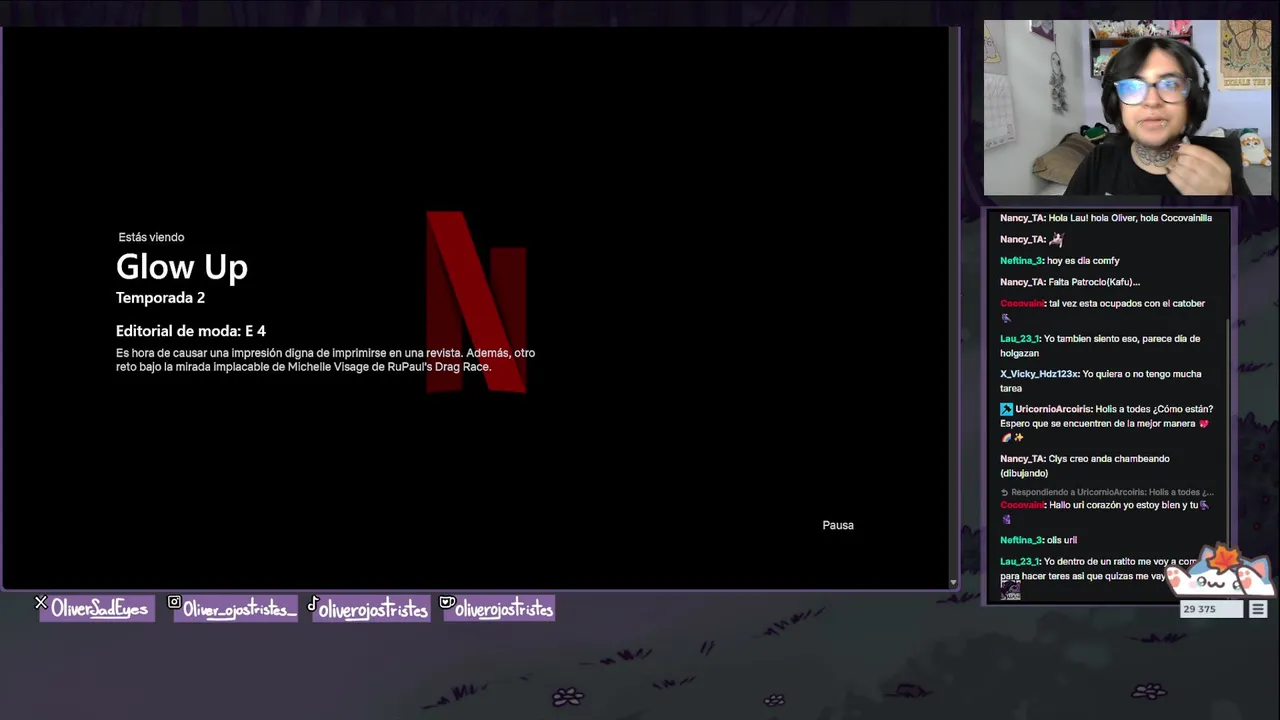Click the Ko-fi cup icon

447,603
